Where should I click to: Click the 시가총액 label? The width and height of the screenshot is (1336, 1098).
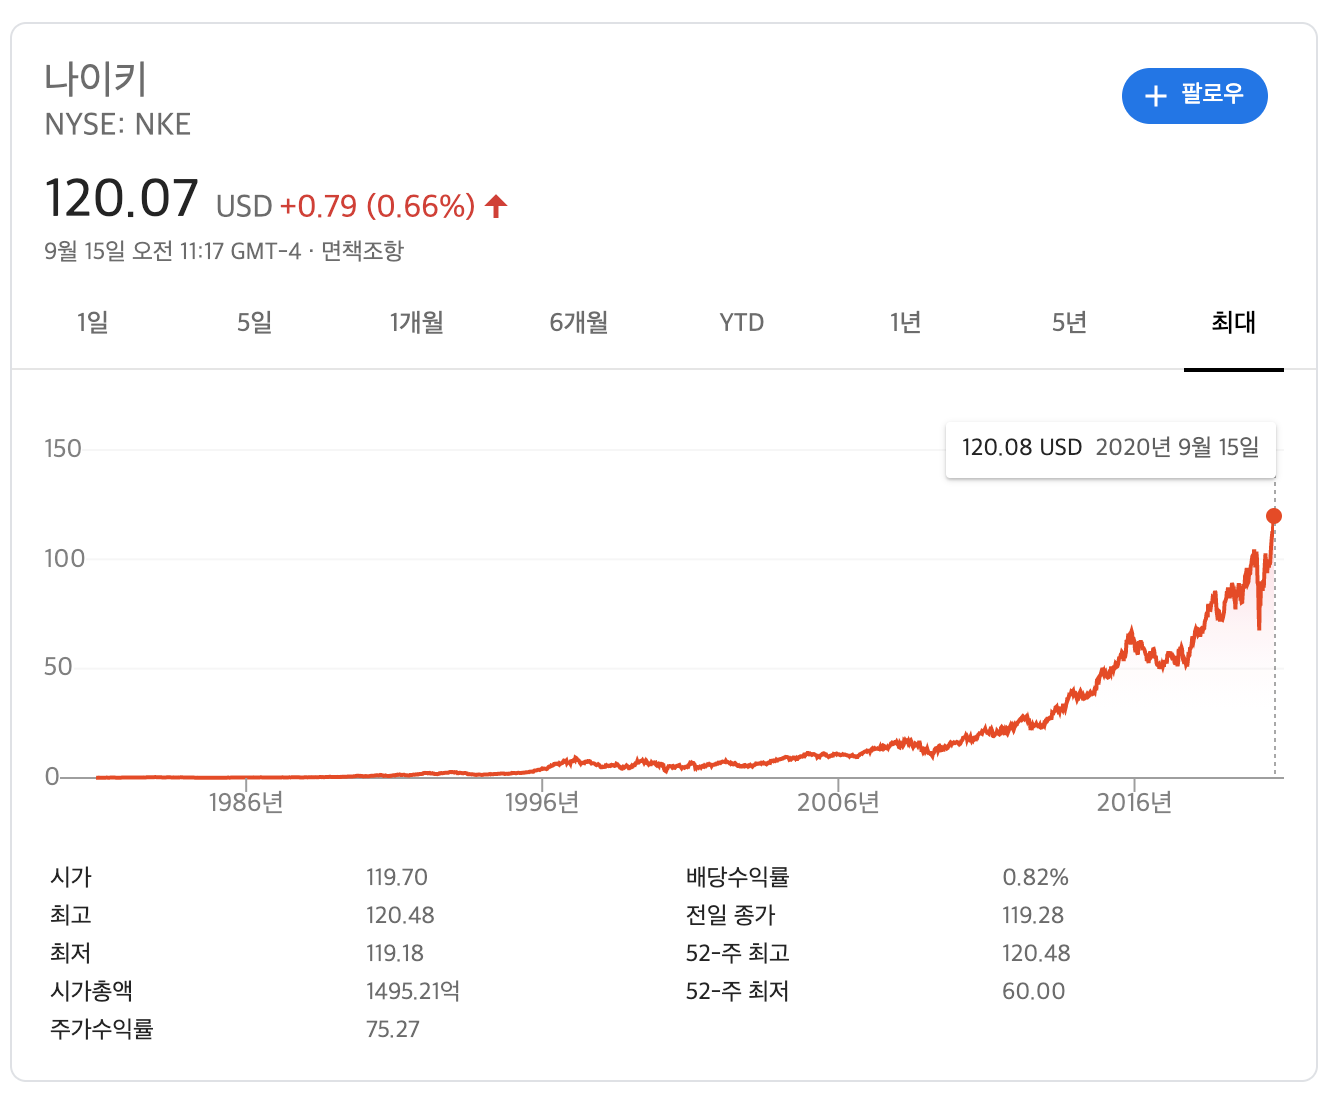[x=91, y=991]
